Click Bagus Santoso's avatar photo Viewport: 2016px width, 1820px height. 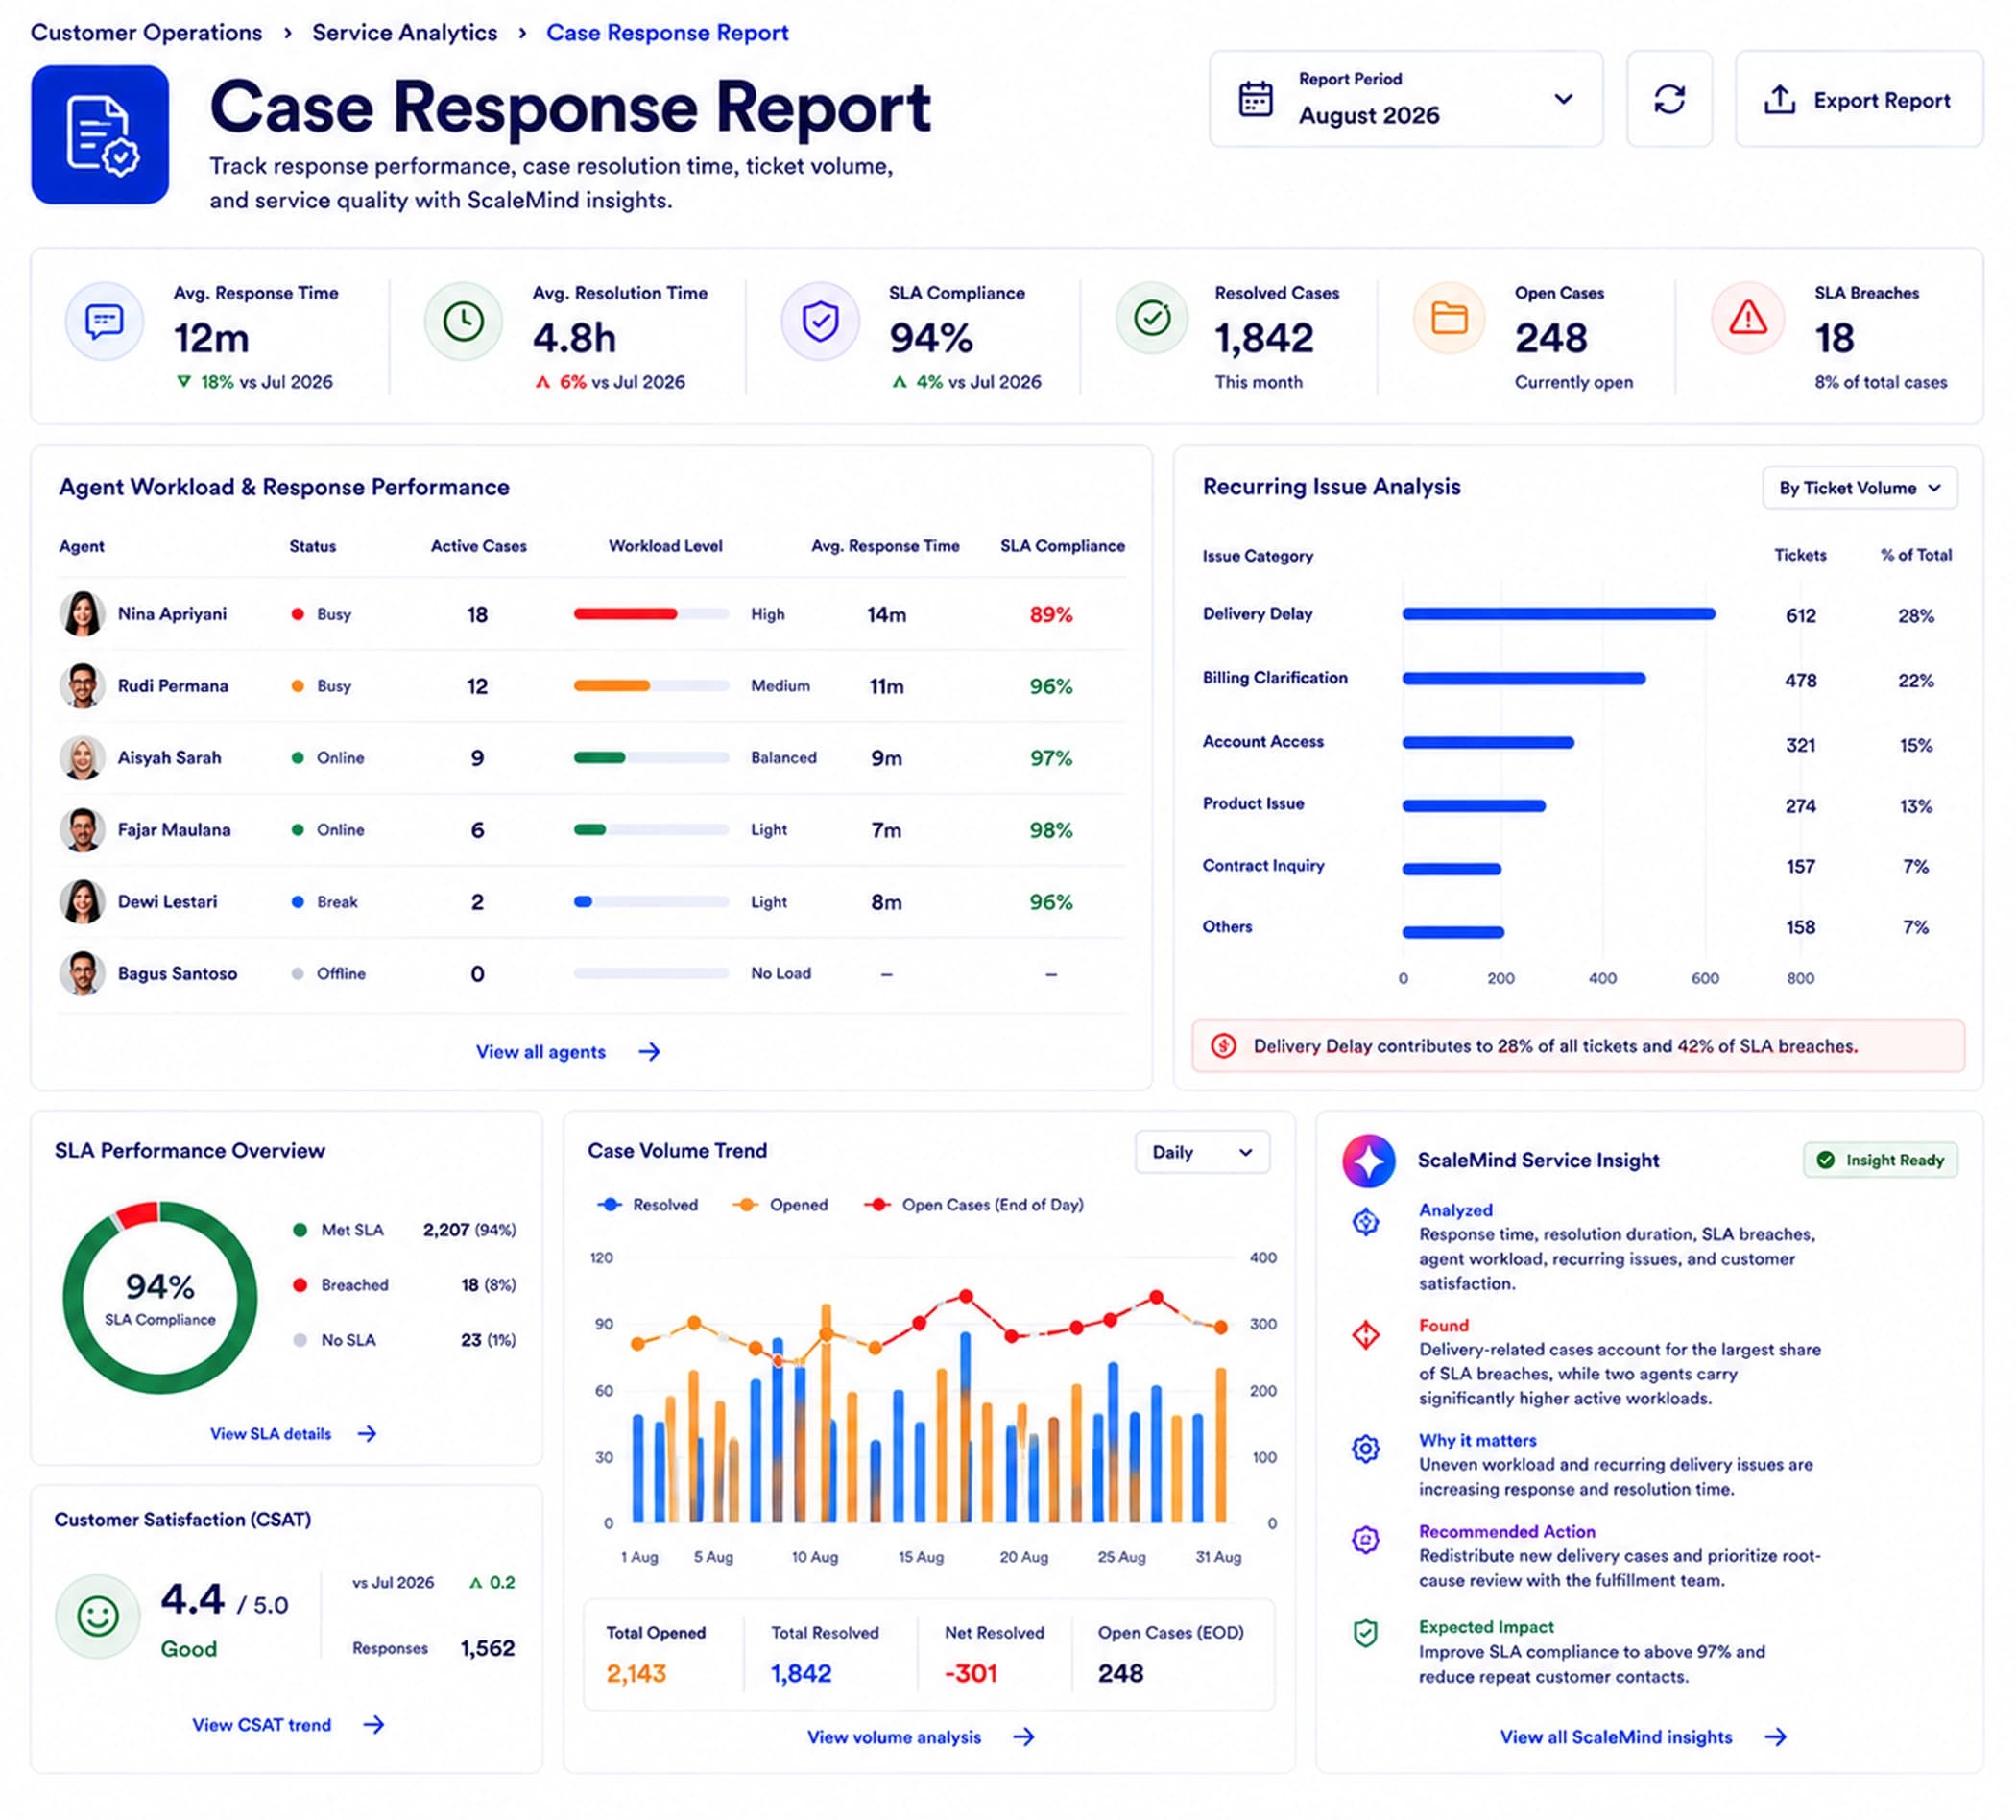click(x=82, y=974)
